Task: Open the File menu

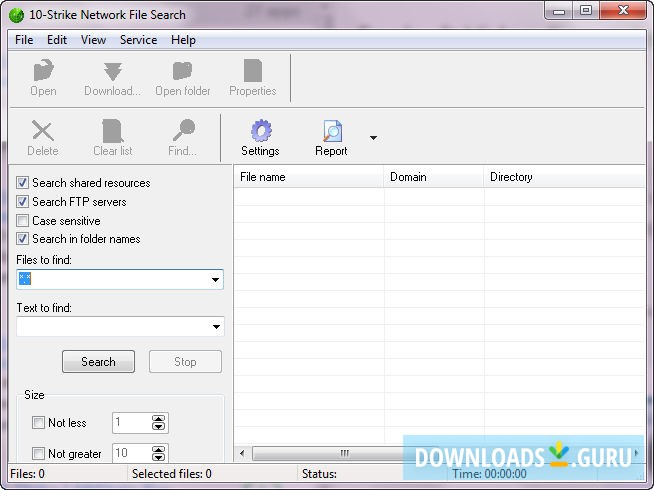Action: pyautogui.click(x=24, y=40)
